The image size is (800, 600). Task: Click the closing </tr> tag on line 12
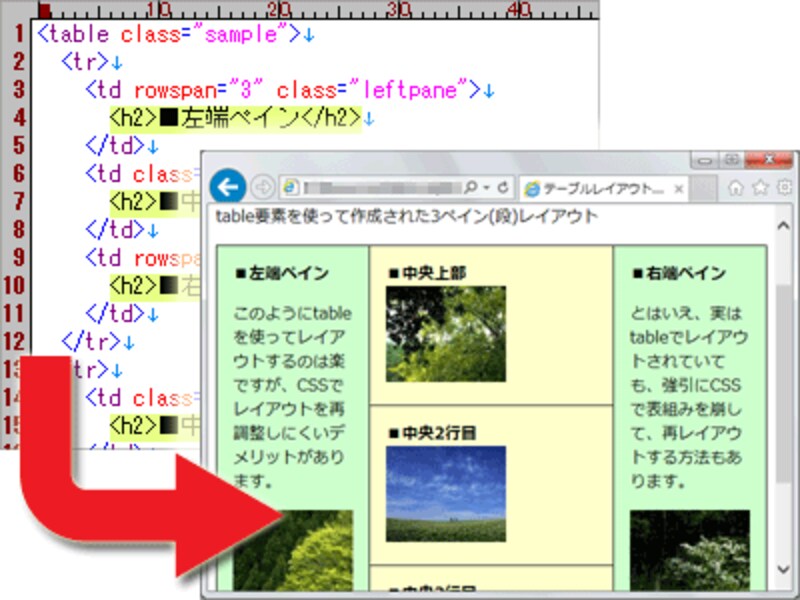91,341
